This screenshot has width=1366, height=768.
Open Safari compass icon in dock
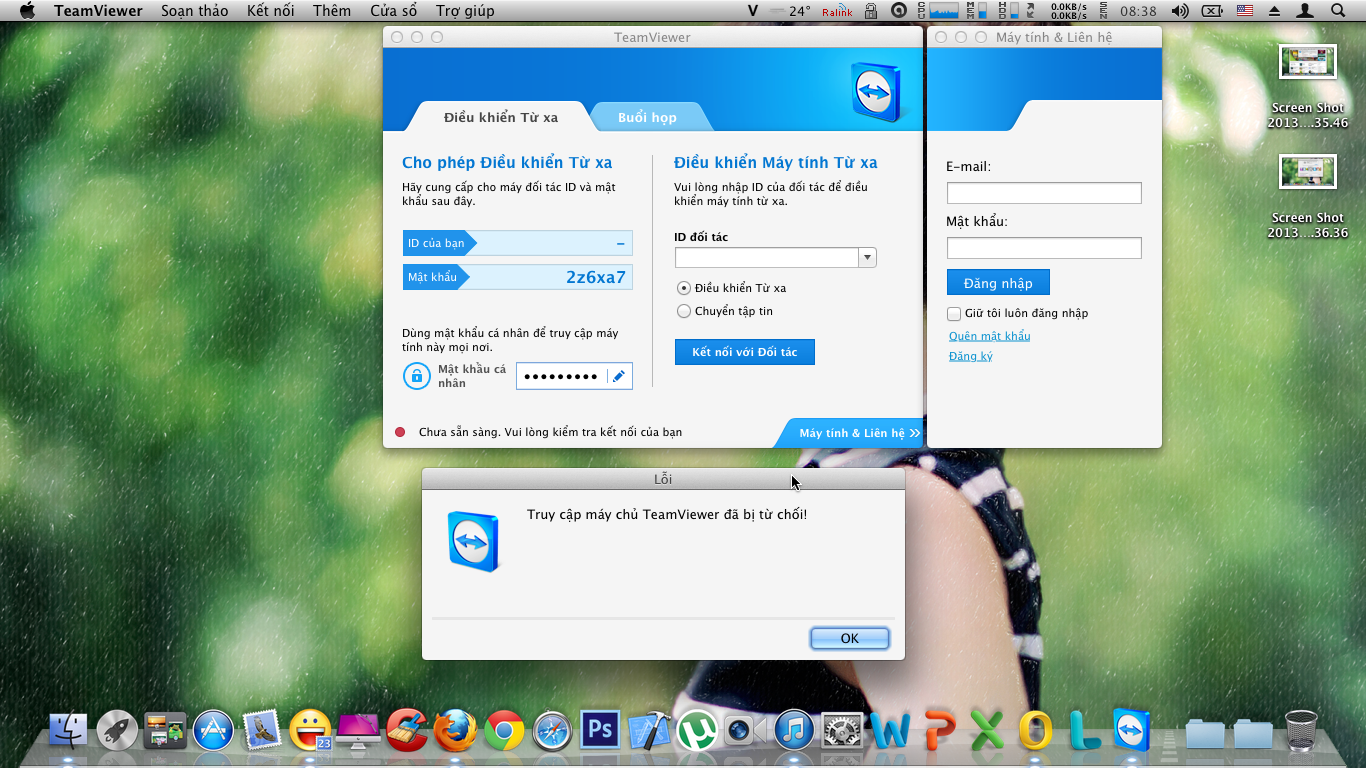click(553, 732)
